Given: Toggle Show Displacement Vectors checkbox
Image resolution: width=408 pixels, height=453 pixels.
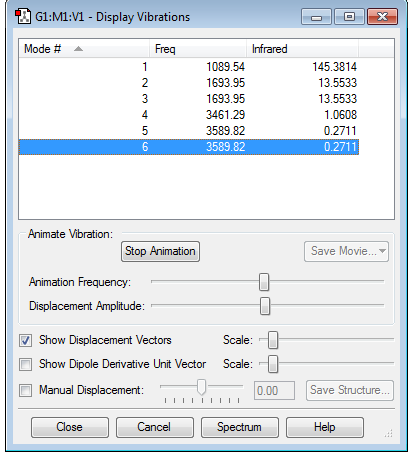Looking at the screenshot, I should pos(26,341).
